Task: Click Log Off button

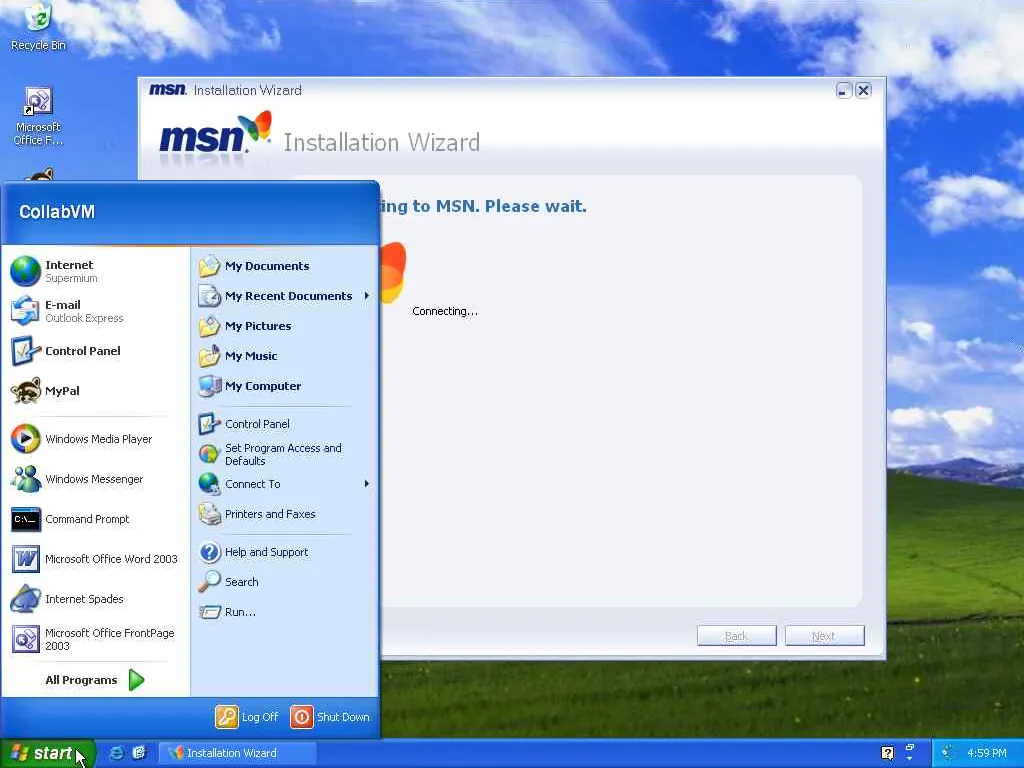Action: pos(248,717)
